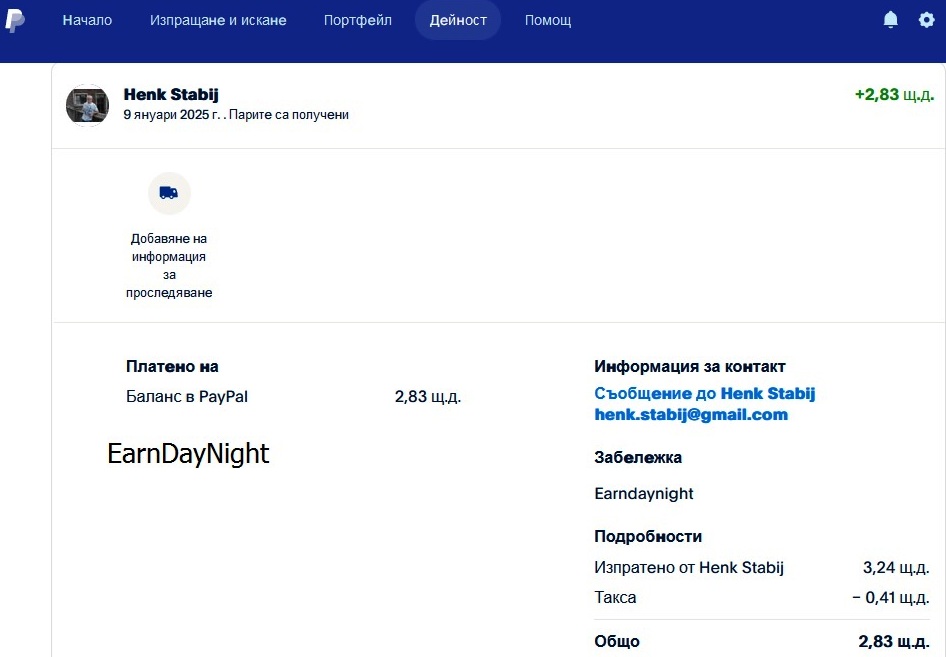
Task: Click the truck tracking info icon
Action: pyautogui.click(x=169, y=193)
